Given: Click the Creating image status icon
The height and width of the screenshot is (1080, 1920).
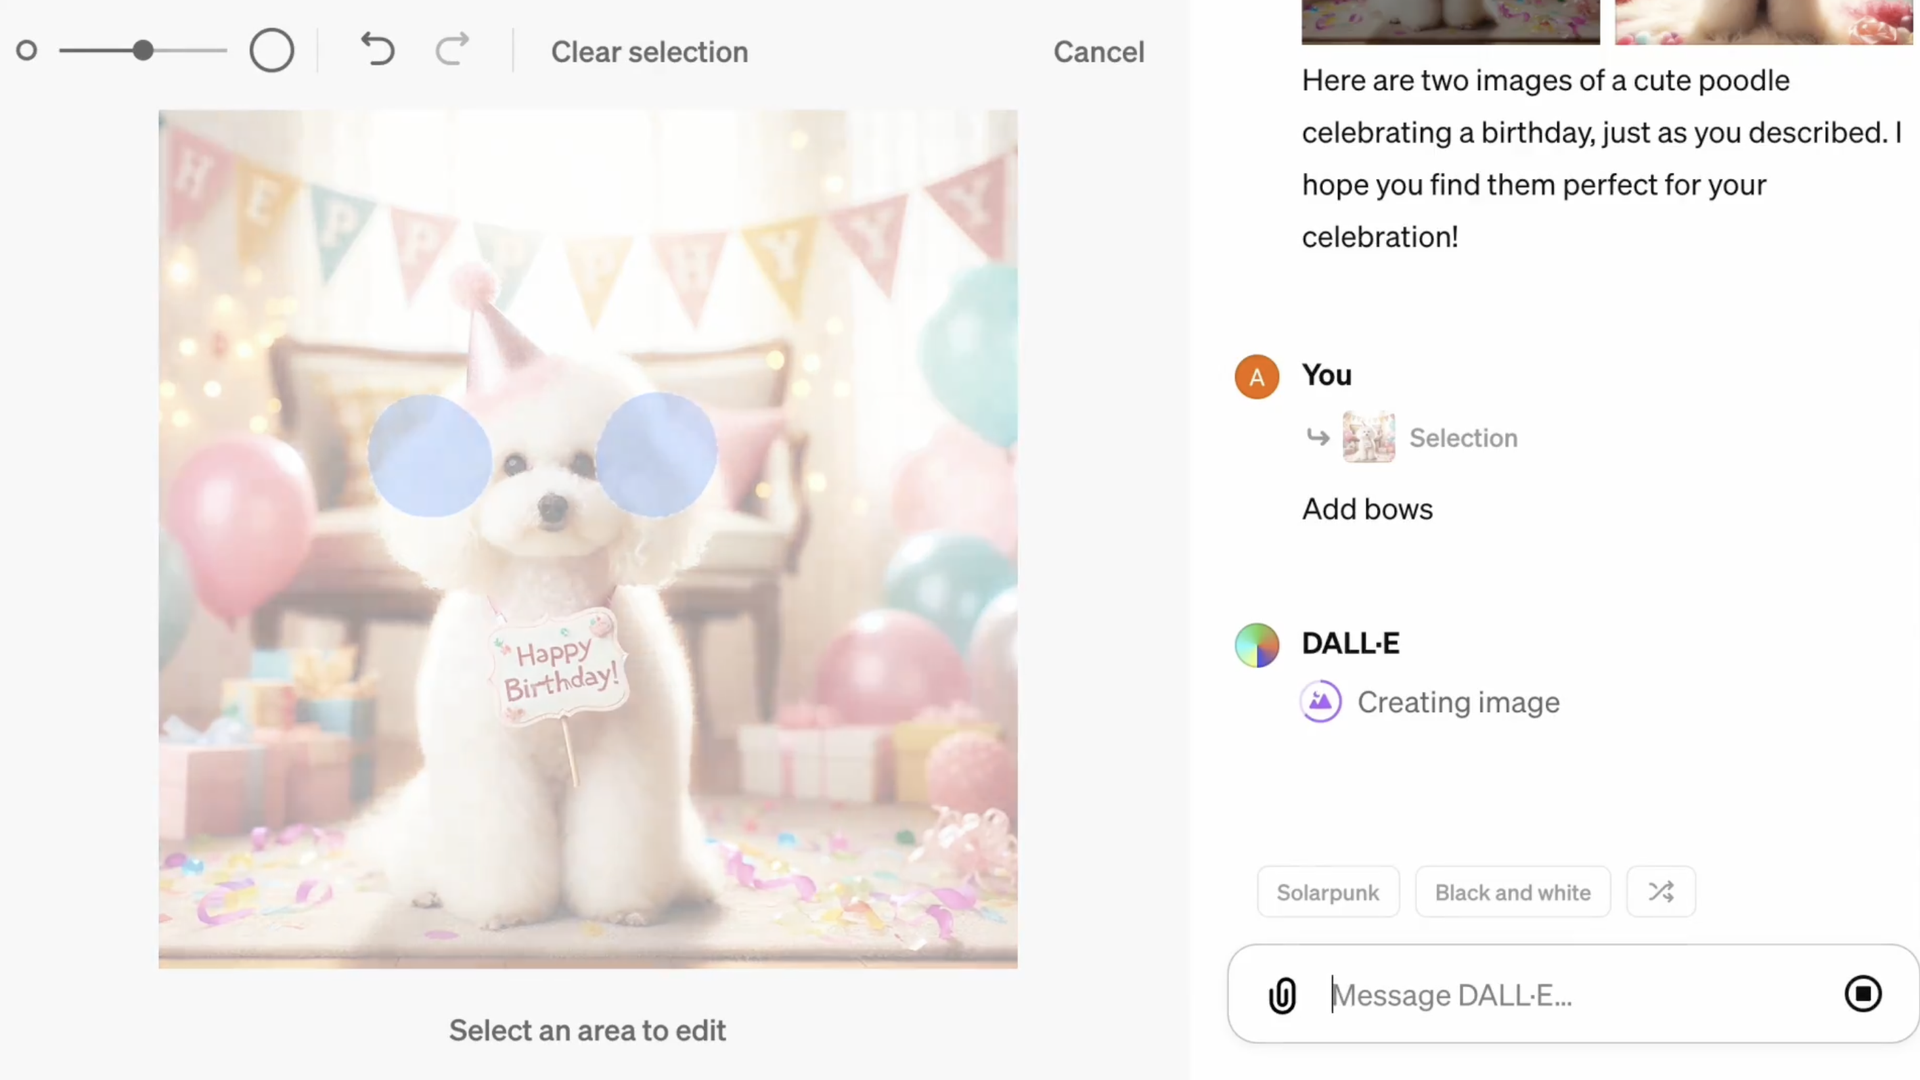Looking at the screenshot, I should (x=1321, y=701).
